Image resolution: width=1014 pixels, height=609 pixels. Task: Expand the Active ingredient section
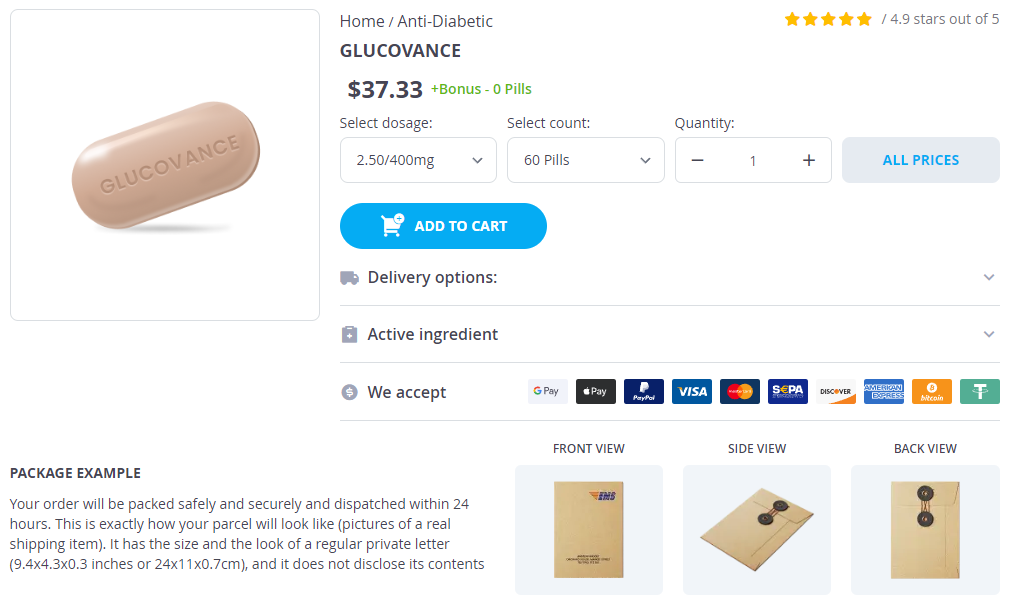[x=669, y=334]
